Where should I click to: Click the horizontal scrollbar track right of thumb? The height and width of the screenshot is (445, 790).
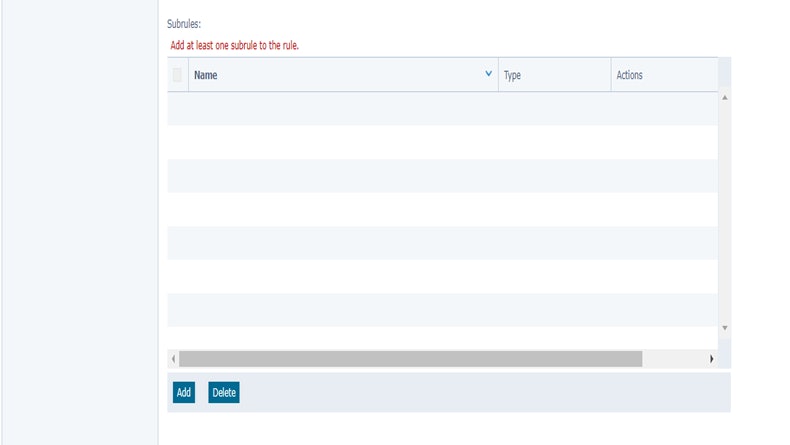click(x=675, y=358)
